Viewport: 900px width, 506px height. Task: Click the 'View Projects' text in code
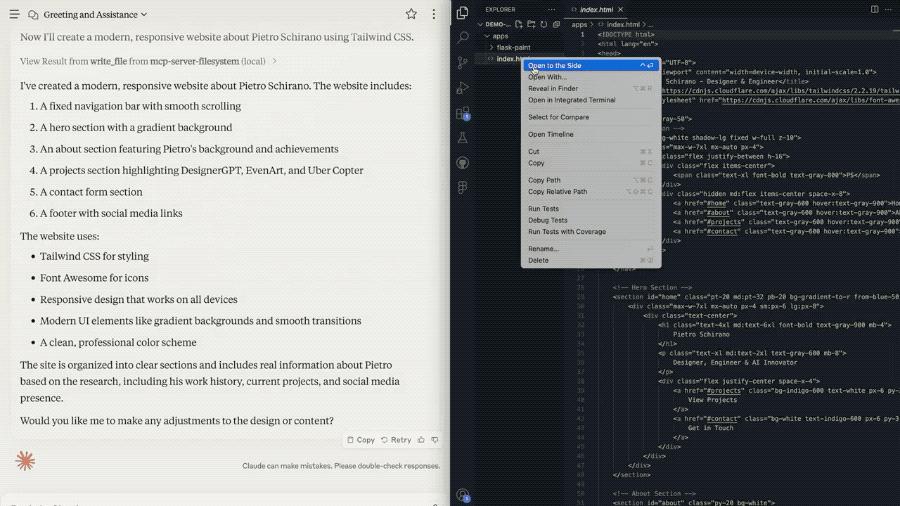pyautogui.click(x=712, y=400)
